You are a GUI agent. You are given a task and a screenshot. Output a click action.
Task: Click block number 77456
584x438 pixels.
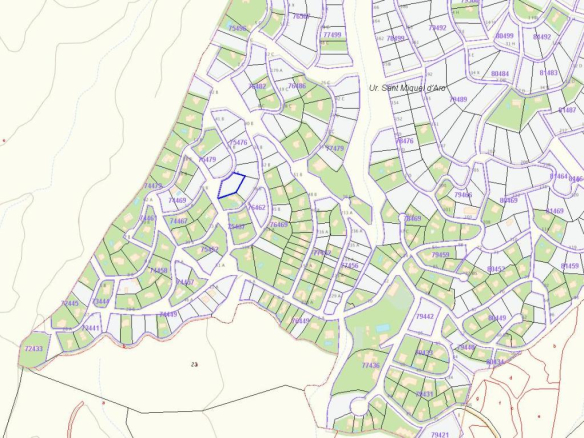click(349, 266)
